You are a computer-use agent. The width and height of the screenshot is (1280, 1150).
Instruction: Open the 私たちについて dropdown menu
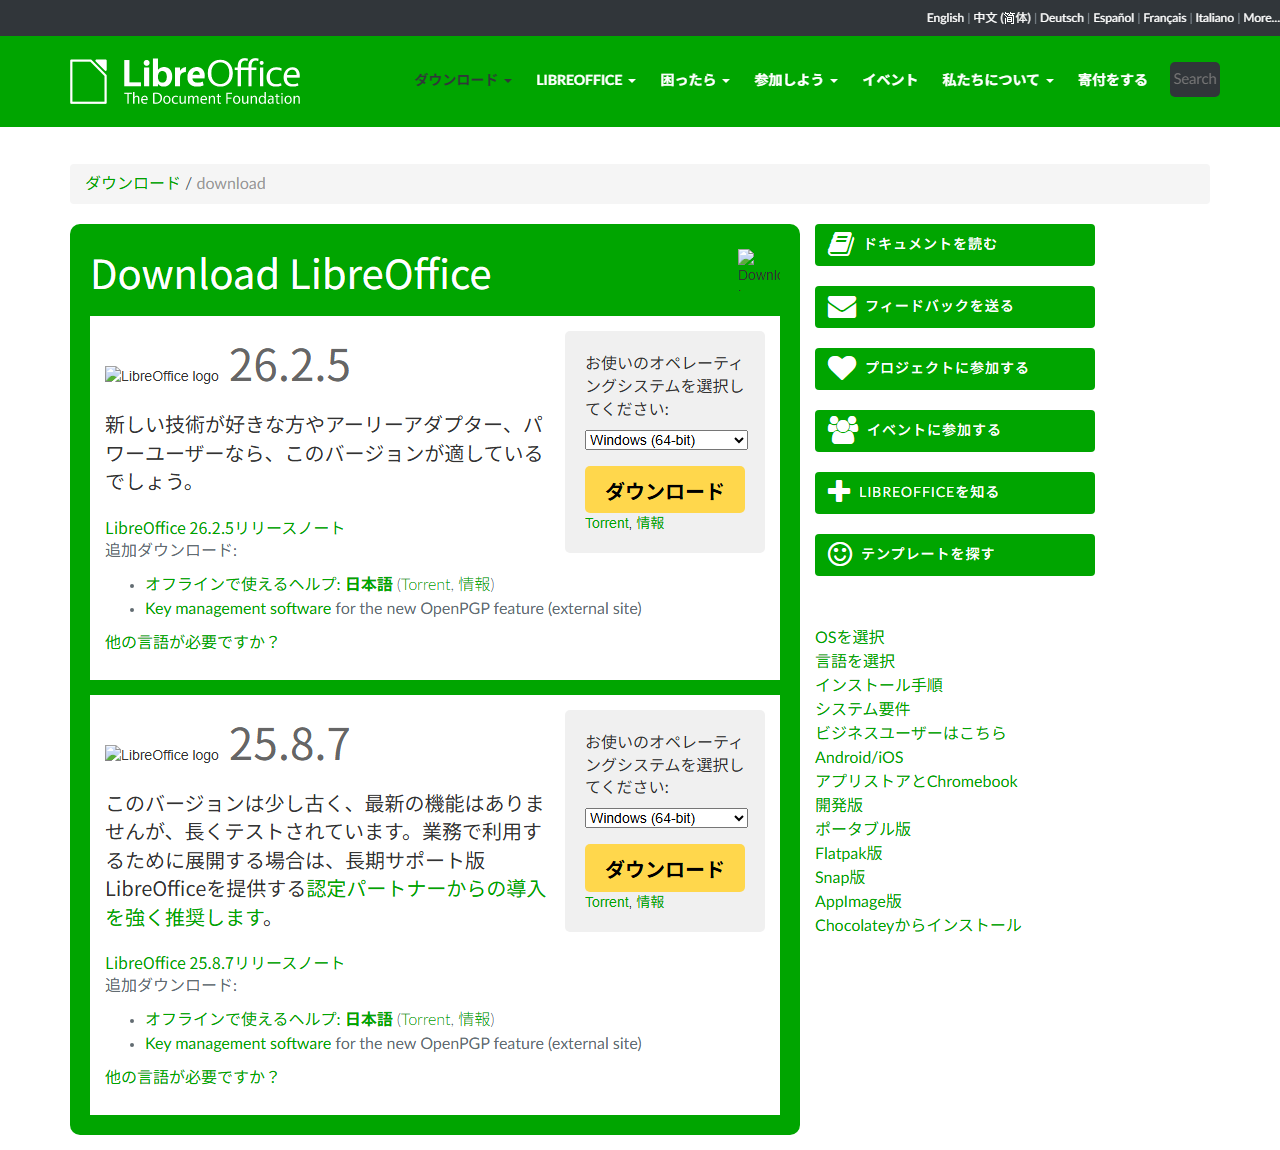pyautogui.click(x=998, y=80)
